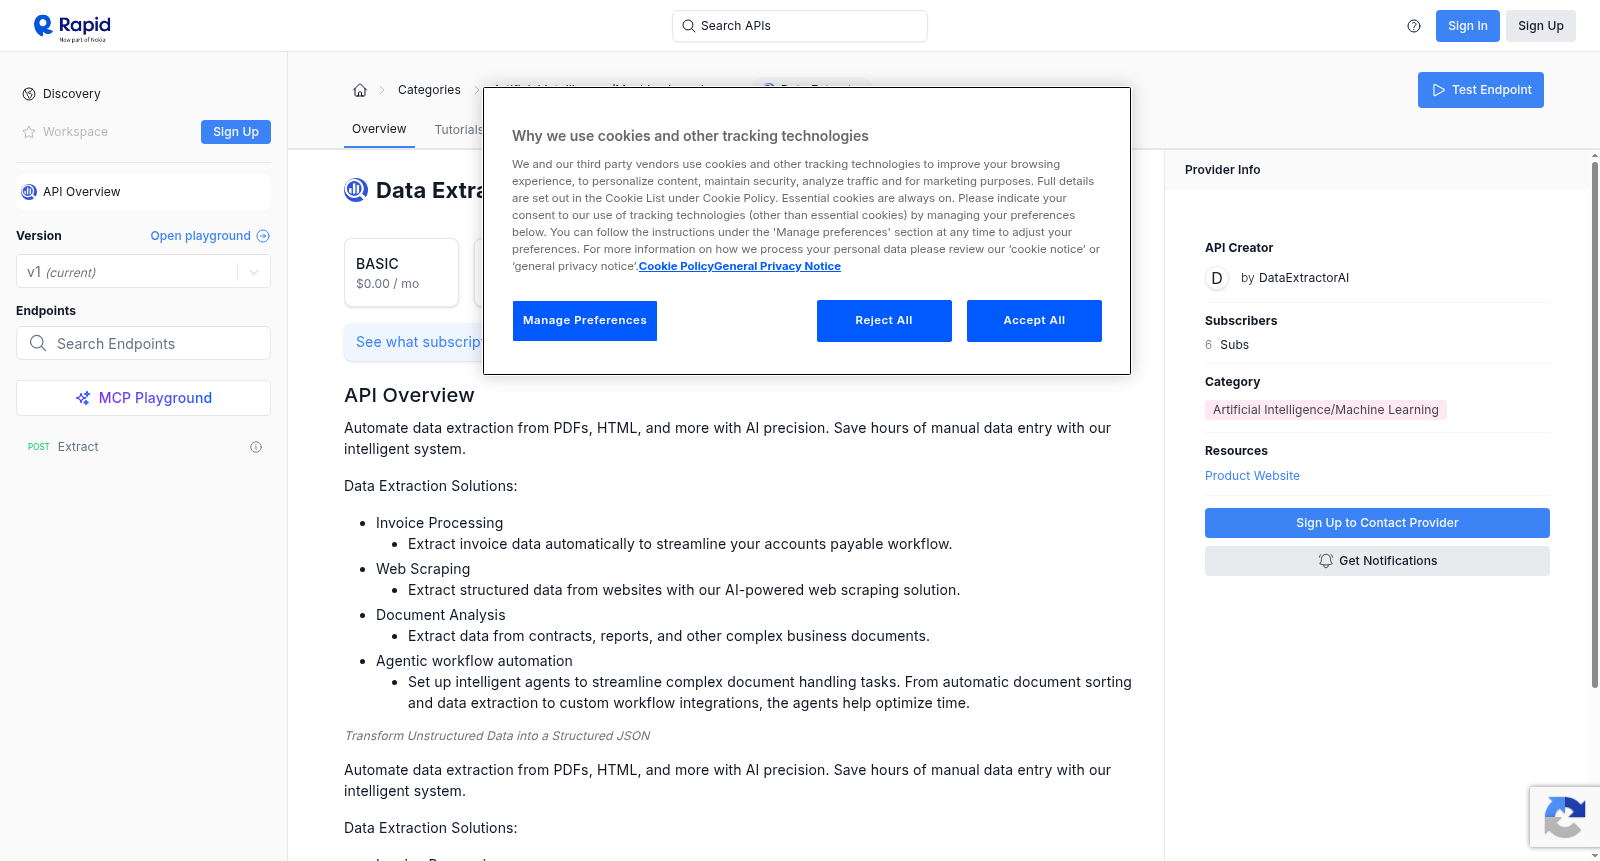Click the Workspace star icon
Viewport: 1600px width, 861px height.
[x=29, y=132]
